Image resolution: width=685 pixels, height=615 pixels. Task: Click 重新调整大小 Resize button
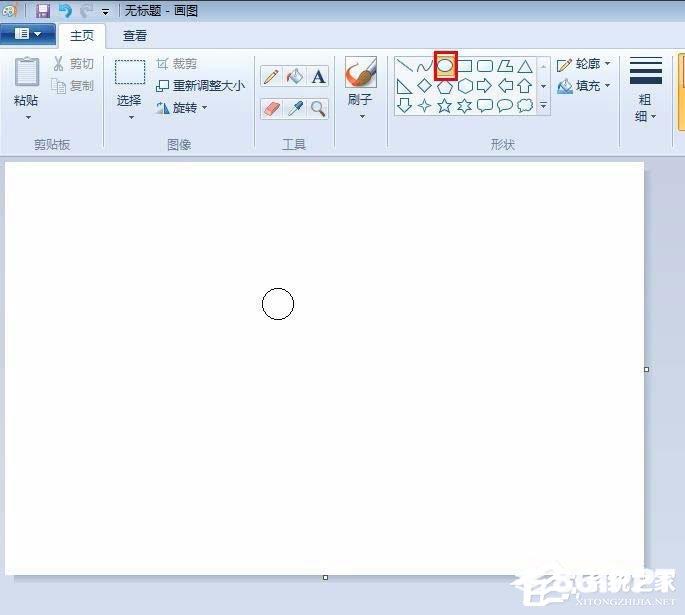coord(201,86)
